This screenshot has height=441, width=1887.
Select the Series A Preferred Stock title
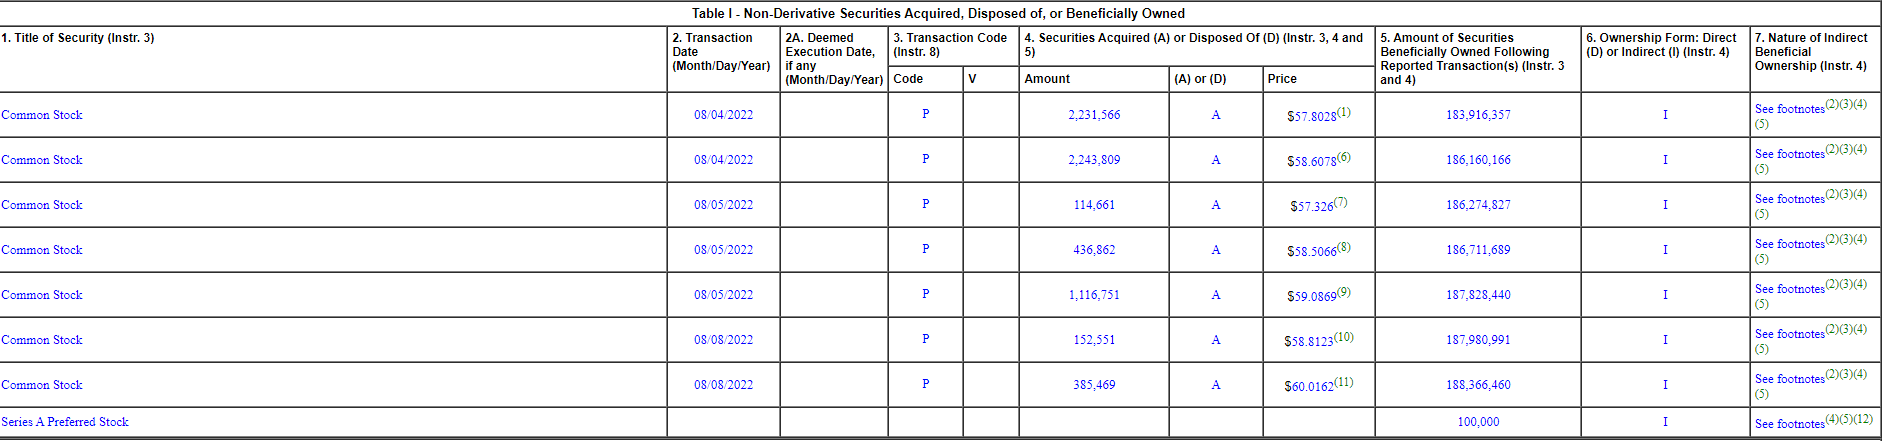click(x=65, y=422)
